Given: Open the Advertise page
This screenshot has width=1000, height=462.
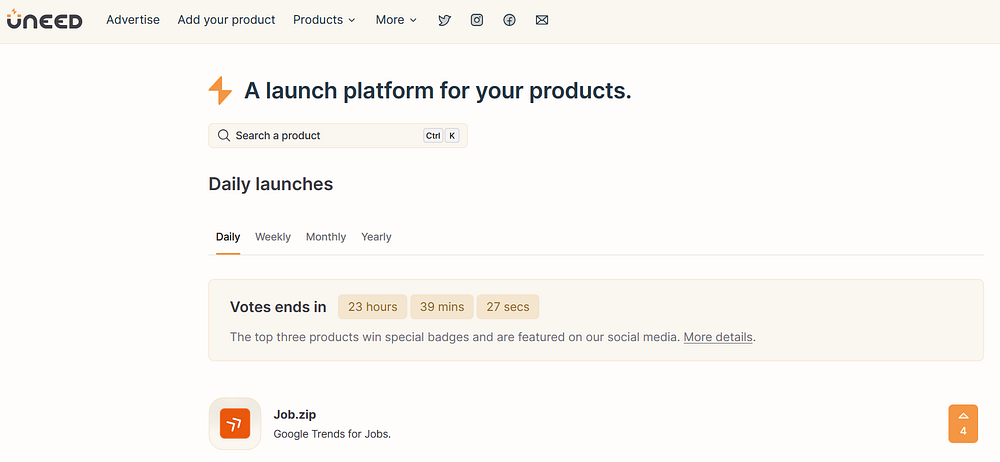Looking at the screenshot, I should (133, 20).
